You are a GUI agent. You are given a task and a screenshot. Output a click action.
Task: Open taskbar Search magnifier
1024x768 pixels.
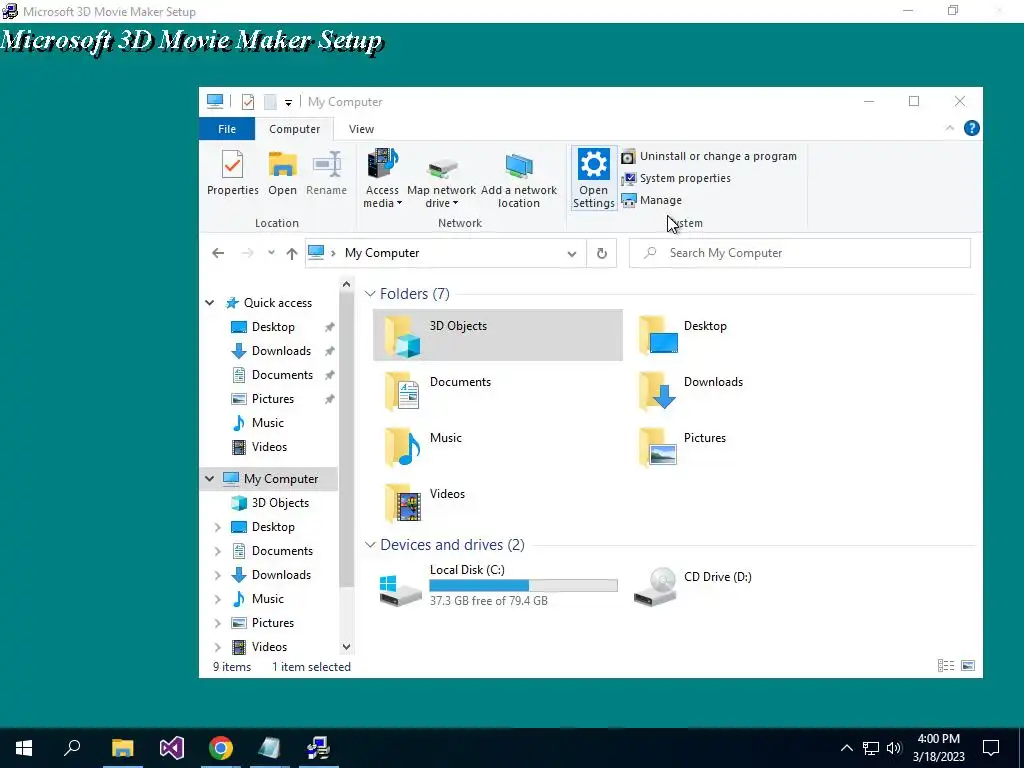click(72, 748)
